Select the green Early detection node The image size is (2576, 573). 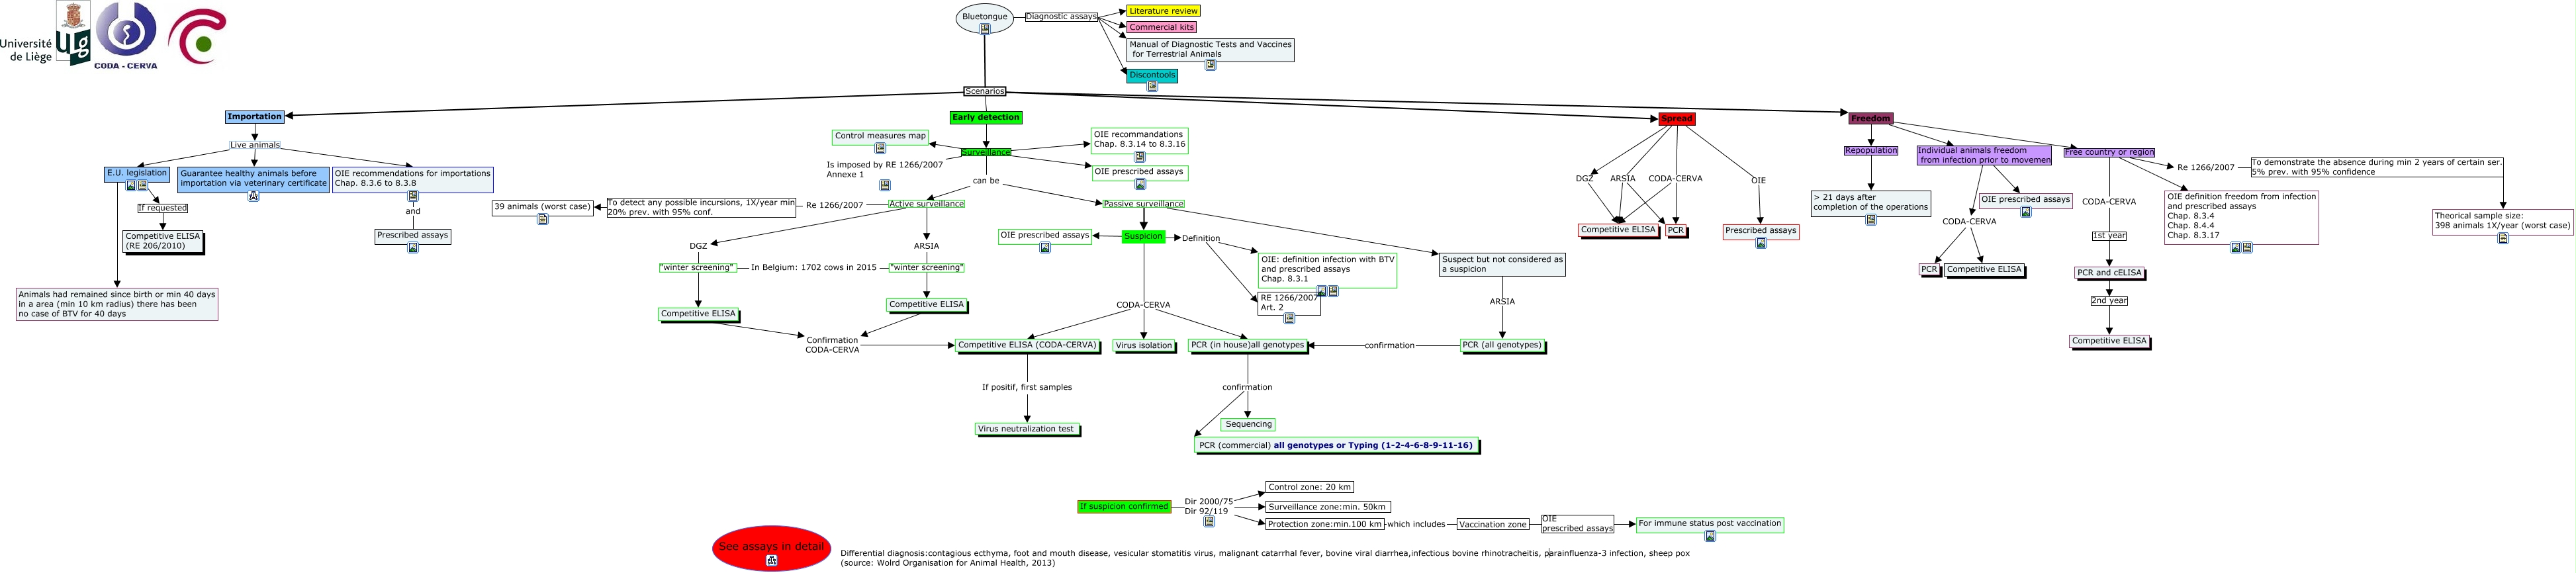point(985,117)
